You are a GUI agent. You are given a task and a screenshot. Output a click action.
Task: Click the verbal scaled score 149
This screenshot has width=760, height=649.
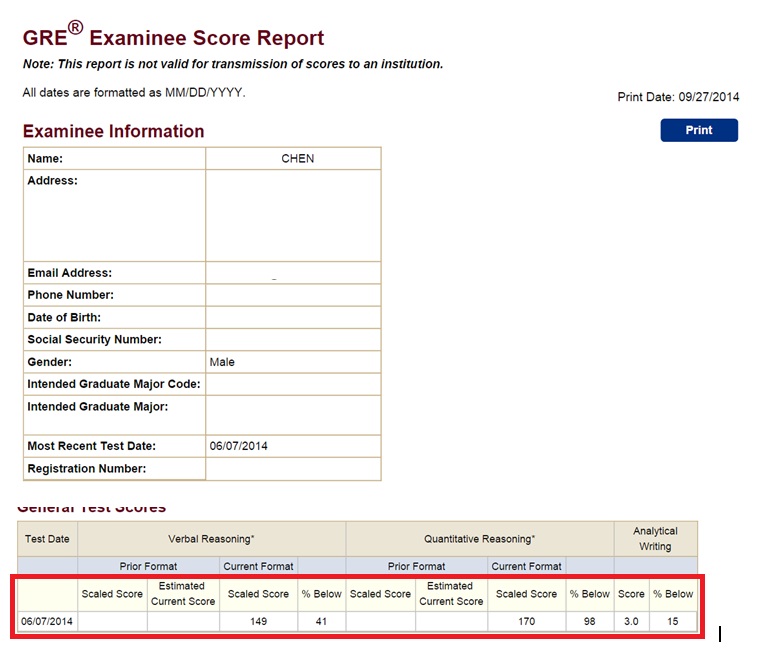258,621
